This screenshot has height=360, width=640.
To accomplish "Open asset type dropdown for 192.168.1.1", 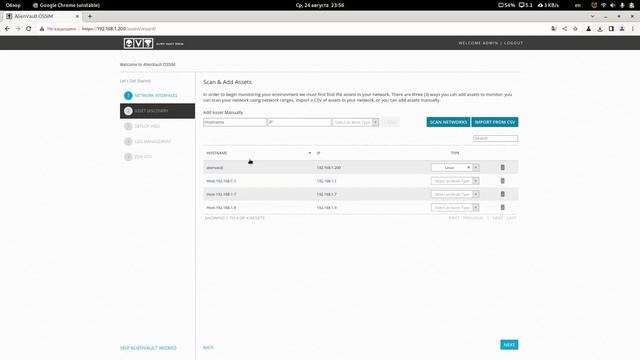I will click(x=455, y=181).
